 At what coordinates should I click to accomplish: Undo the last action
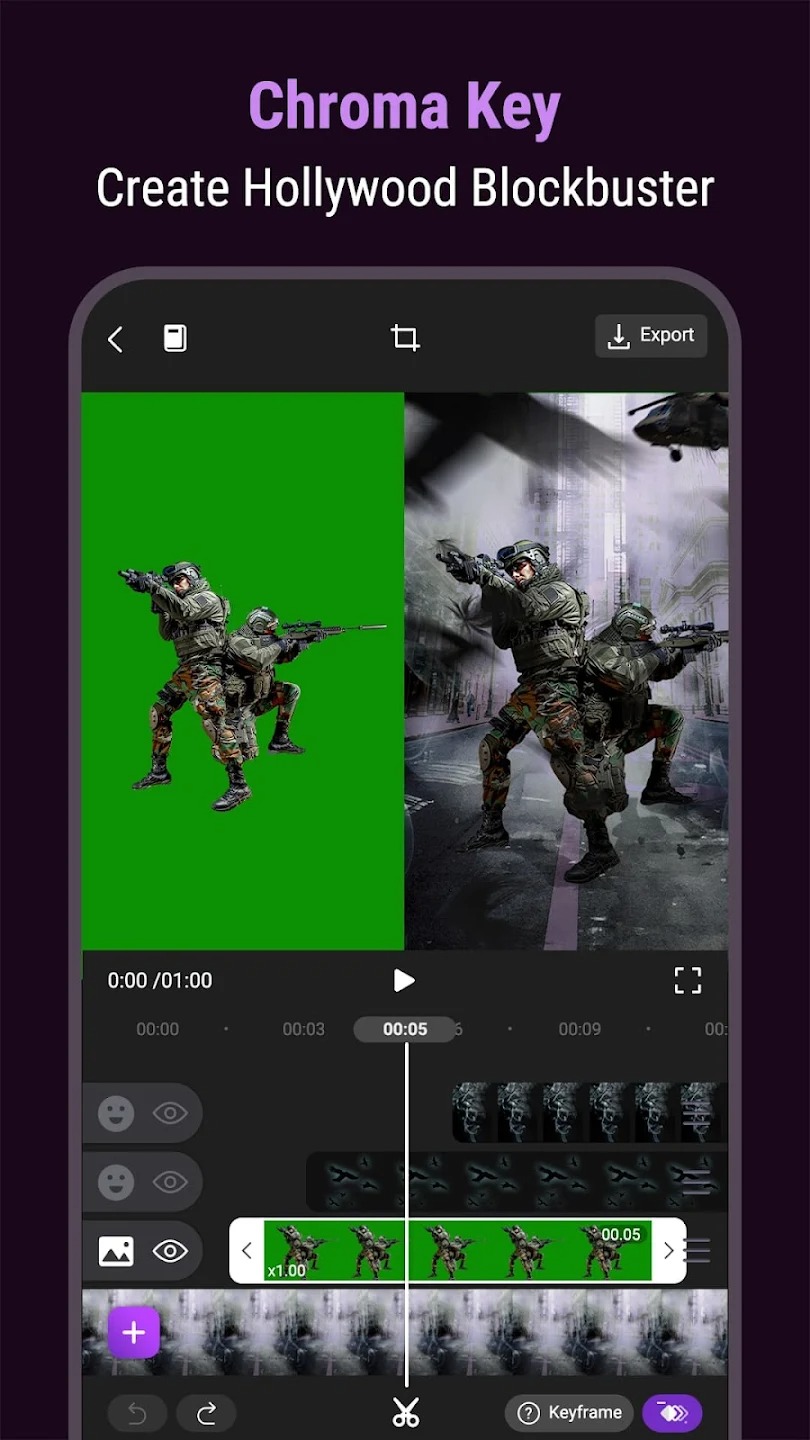coord(137,1413)
